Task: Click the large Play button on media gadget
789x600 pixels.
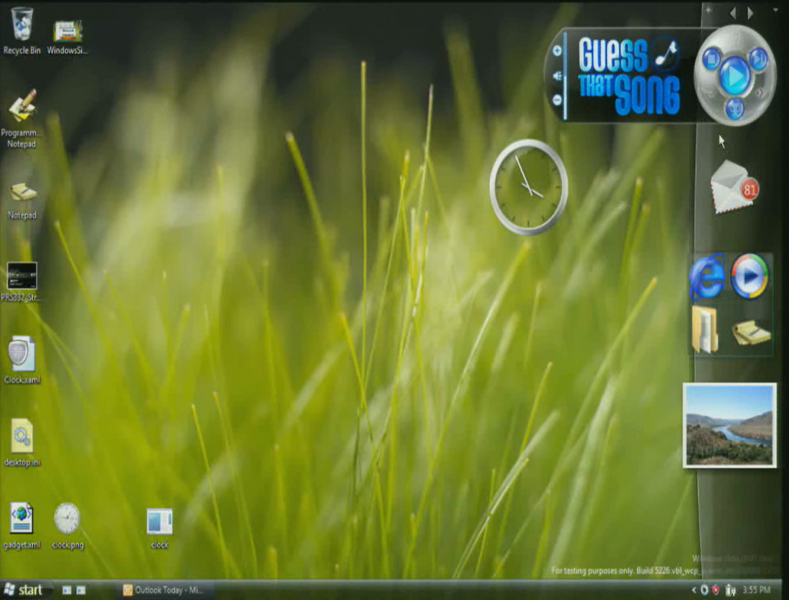Action: [735, 76]
